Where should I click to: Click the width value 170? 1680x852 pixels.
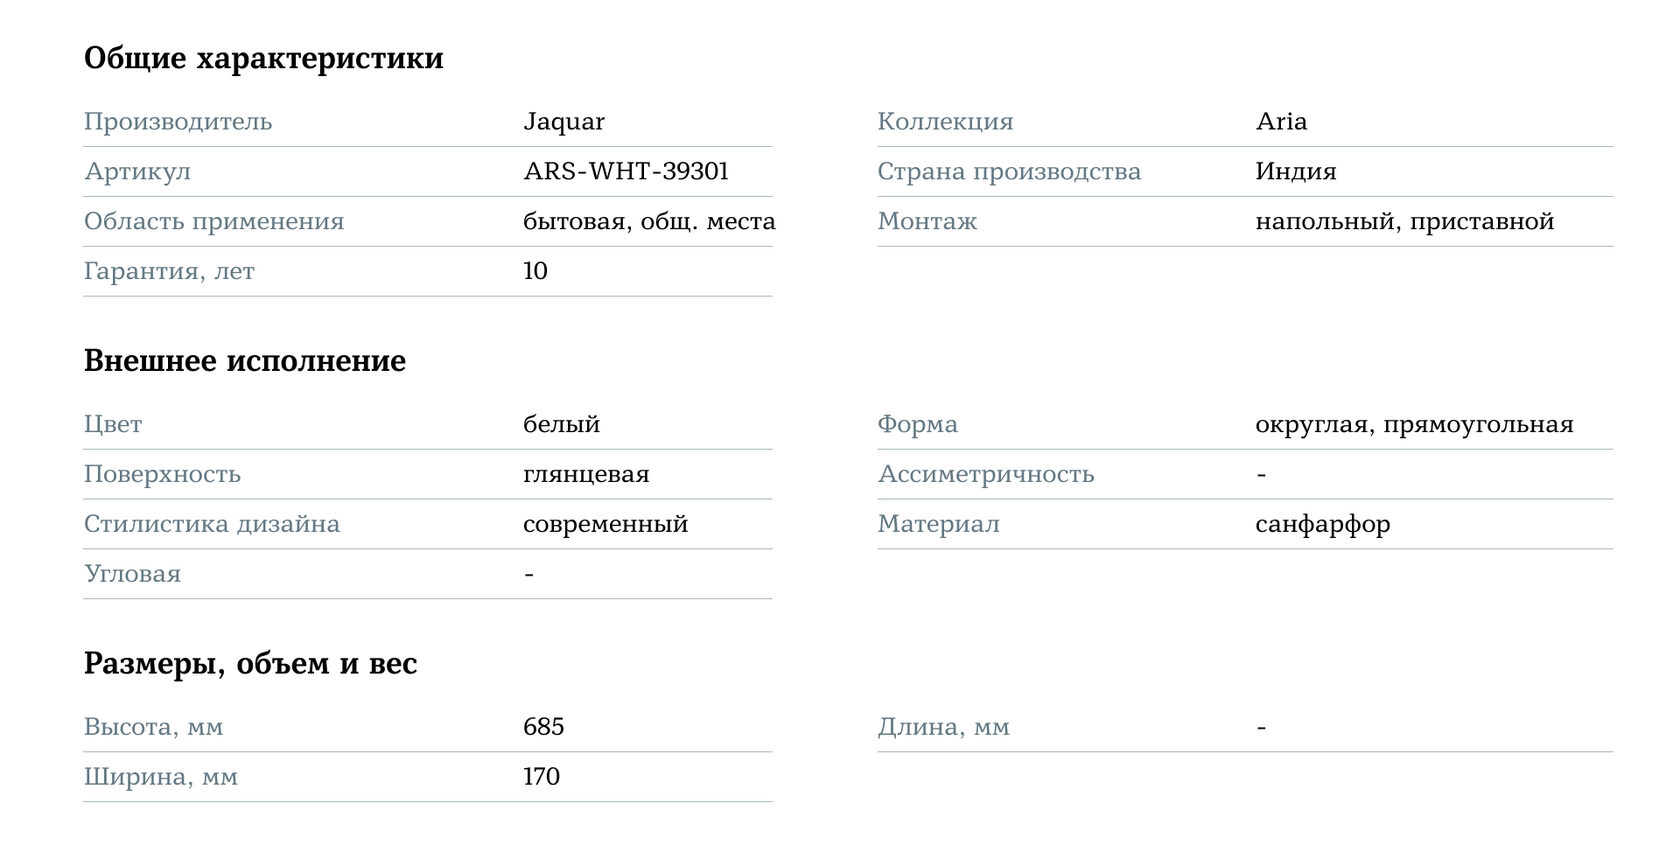541,777
